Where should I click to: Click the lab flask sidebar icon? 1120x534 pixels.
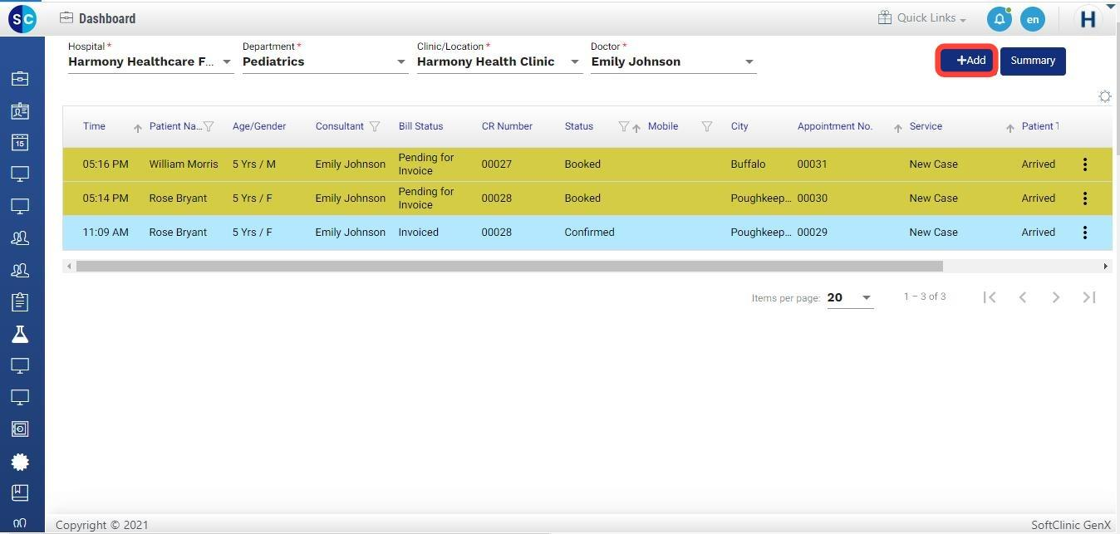[20, 334]
